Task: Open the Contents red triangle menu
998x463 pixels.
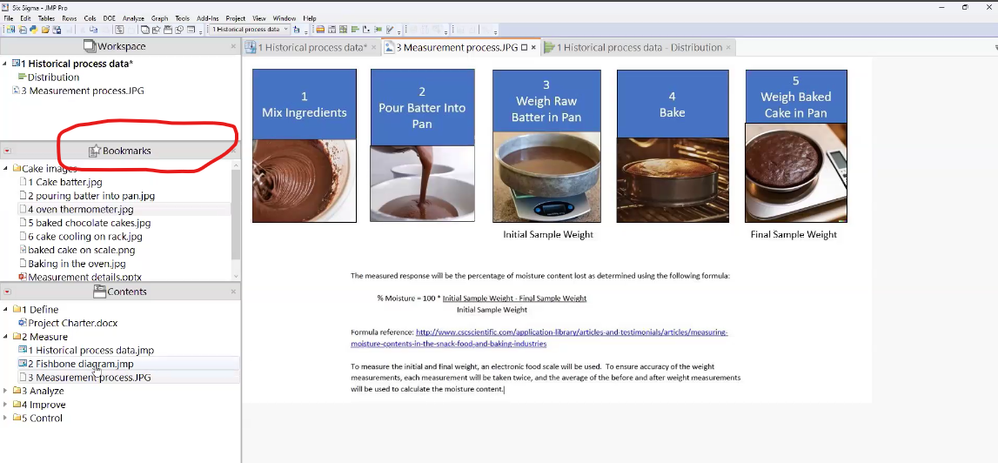Action: click(7, 292)
